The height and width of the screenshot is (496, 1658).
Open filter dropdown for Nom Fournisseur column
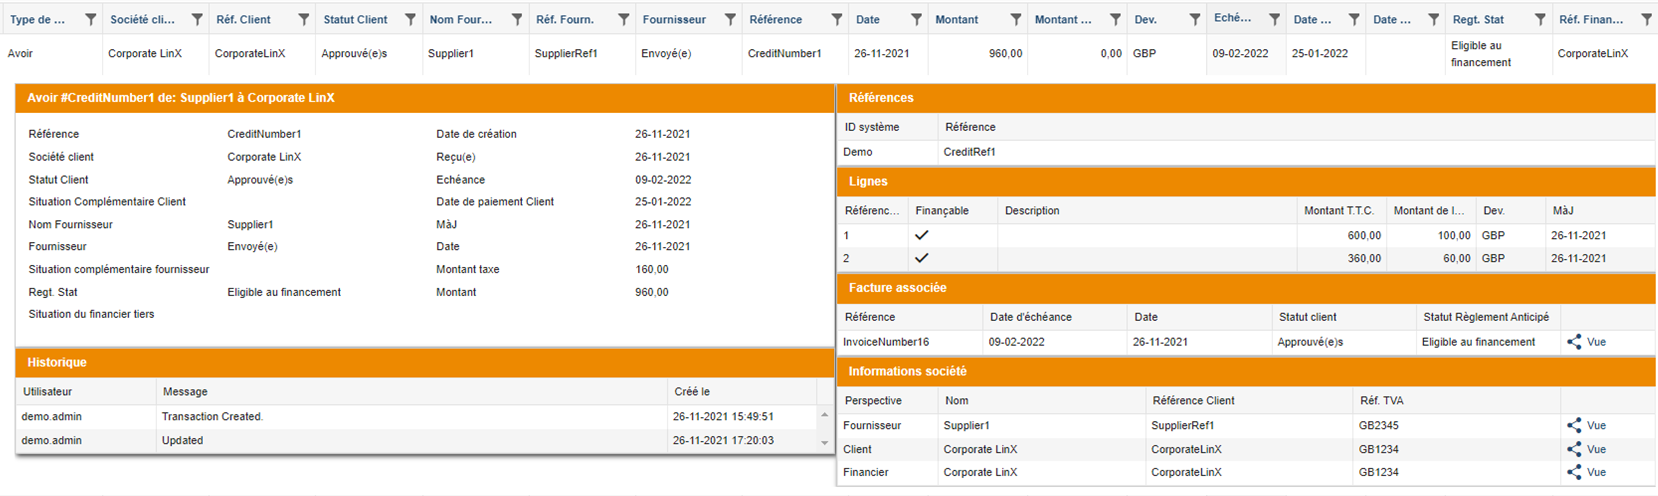tap(517, 19)
